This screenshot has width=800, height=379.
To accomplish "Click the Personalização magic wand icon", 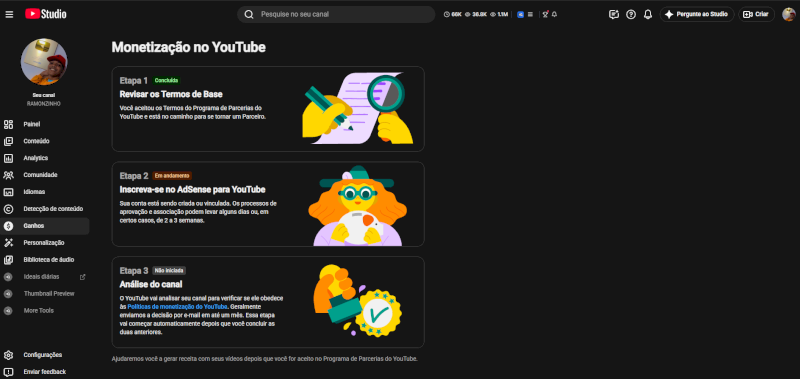I will [x=8, y=243].
